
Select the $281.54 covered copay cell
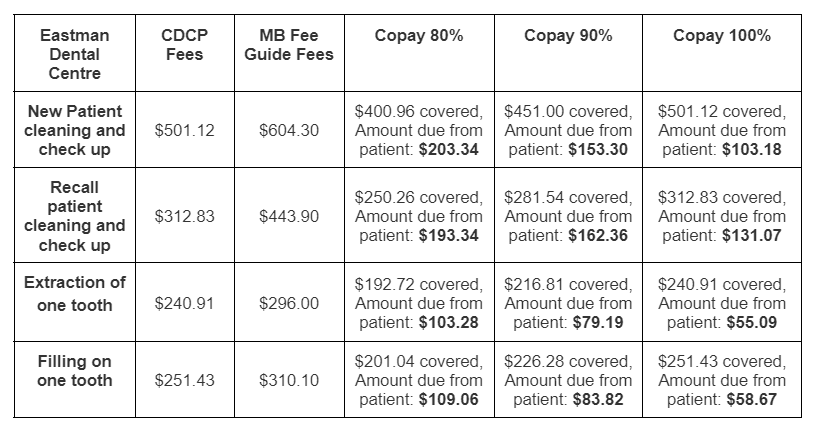568,216
